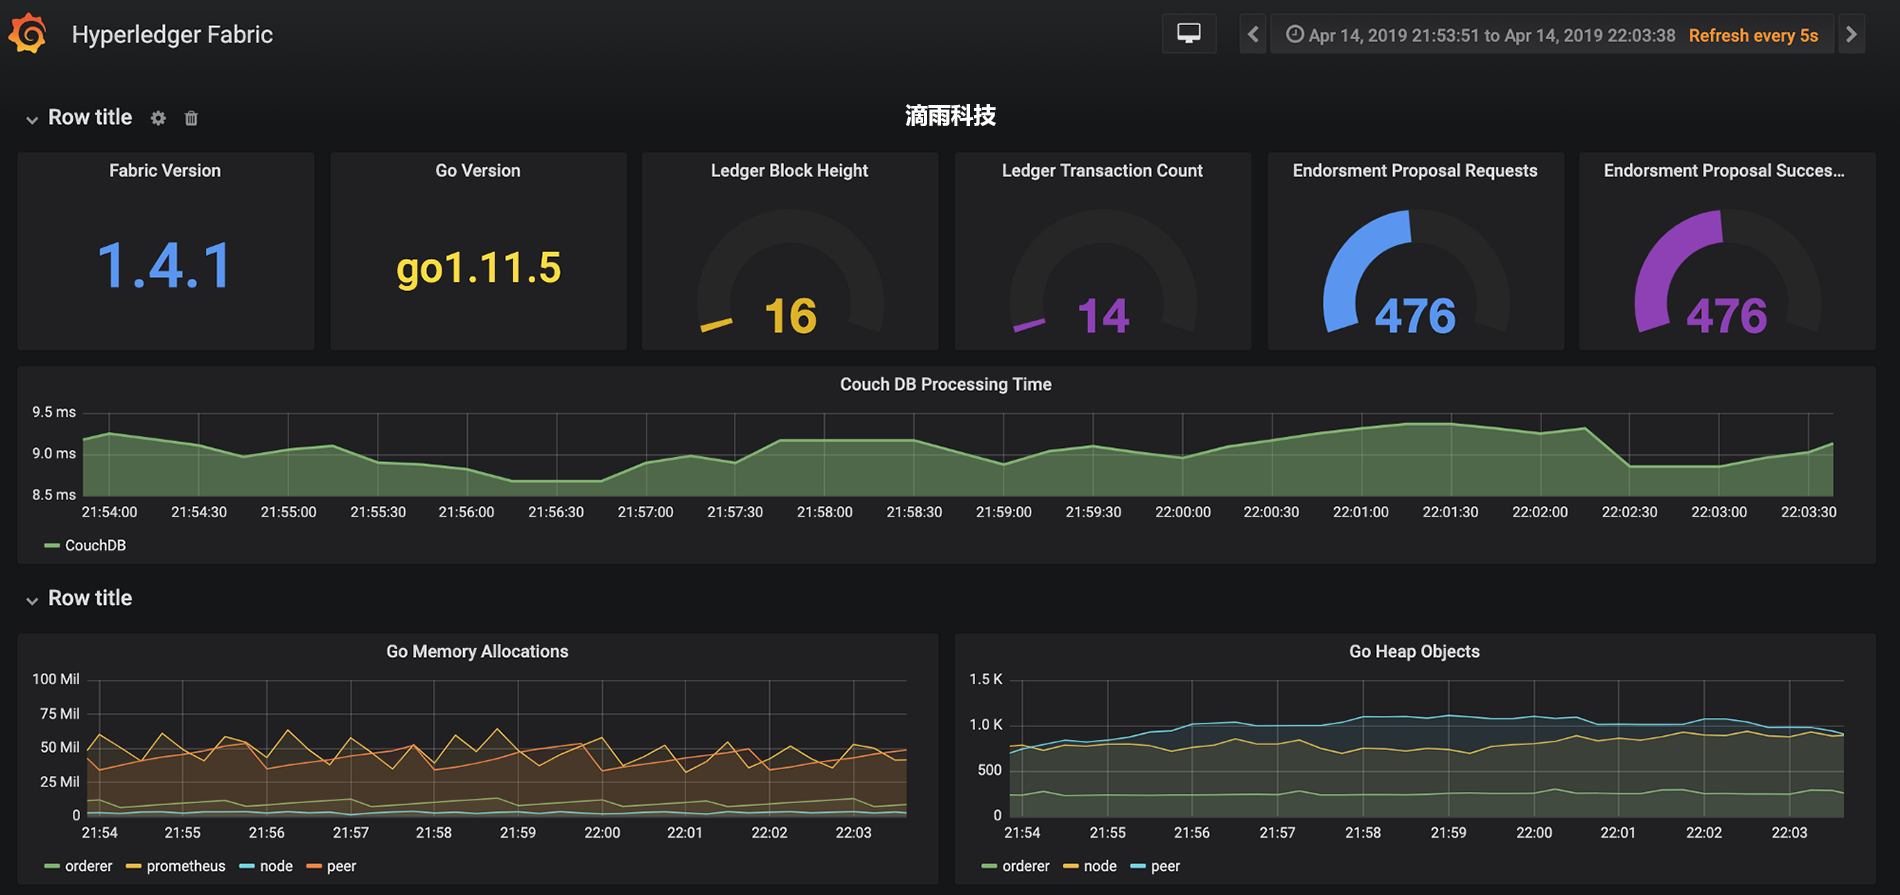1900x895 pixels.
Task: Click the go1.11.5 version value
Action: click(x=478, y=267)
